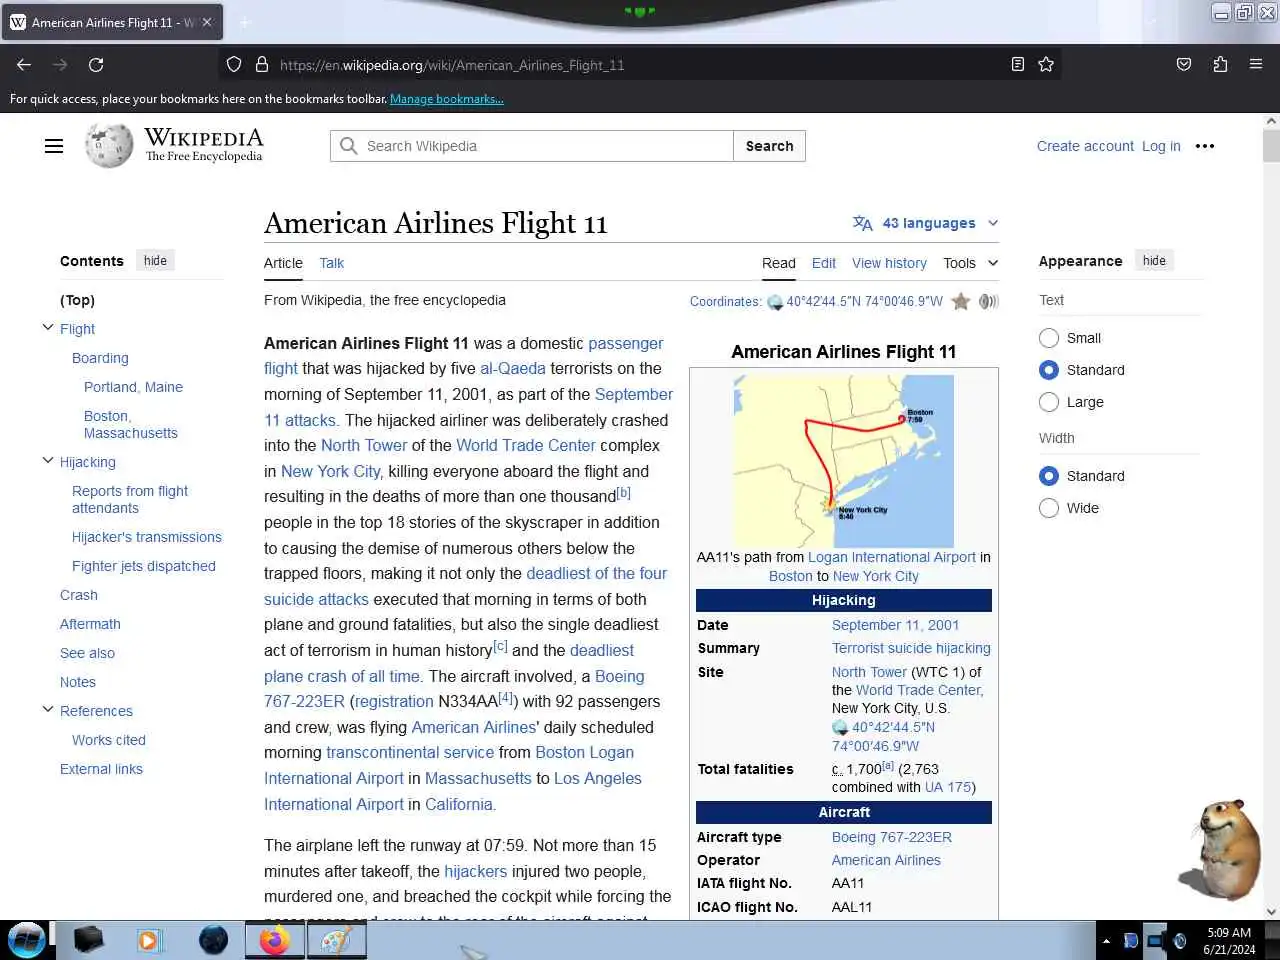Click the Search button
1280x960 pixels.
[769, 146]
